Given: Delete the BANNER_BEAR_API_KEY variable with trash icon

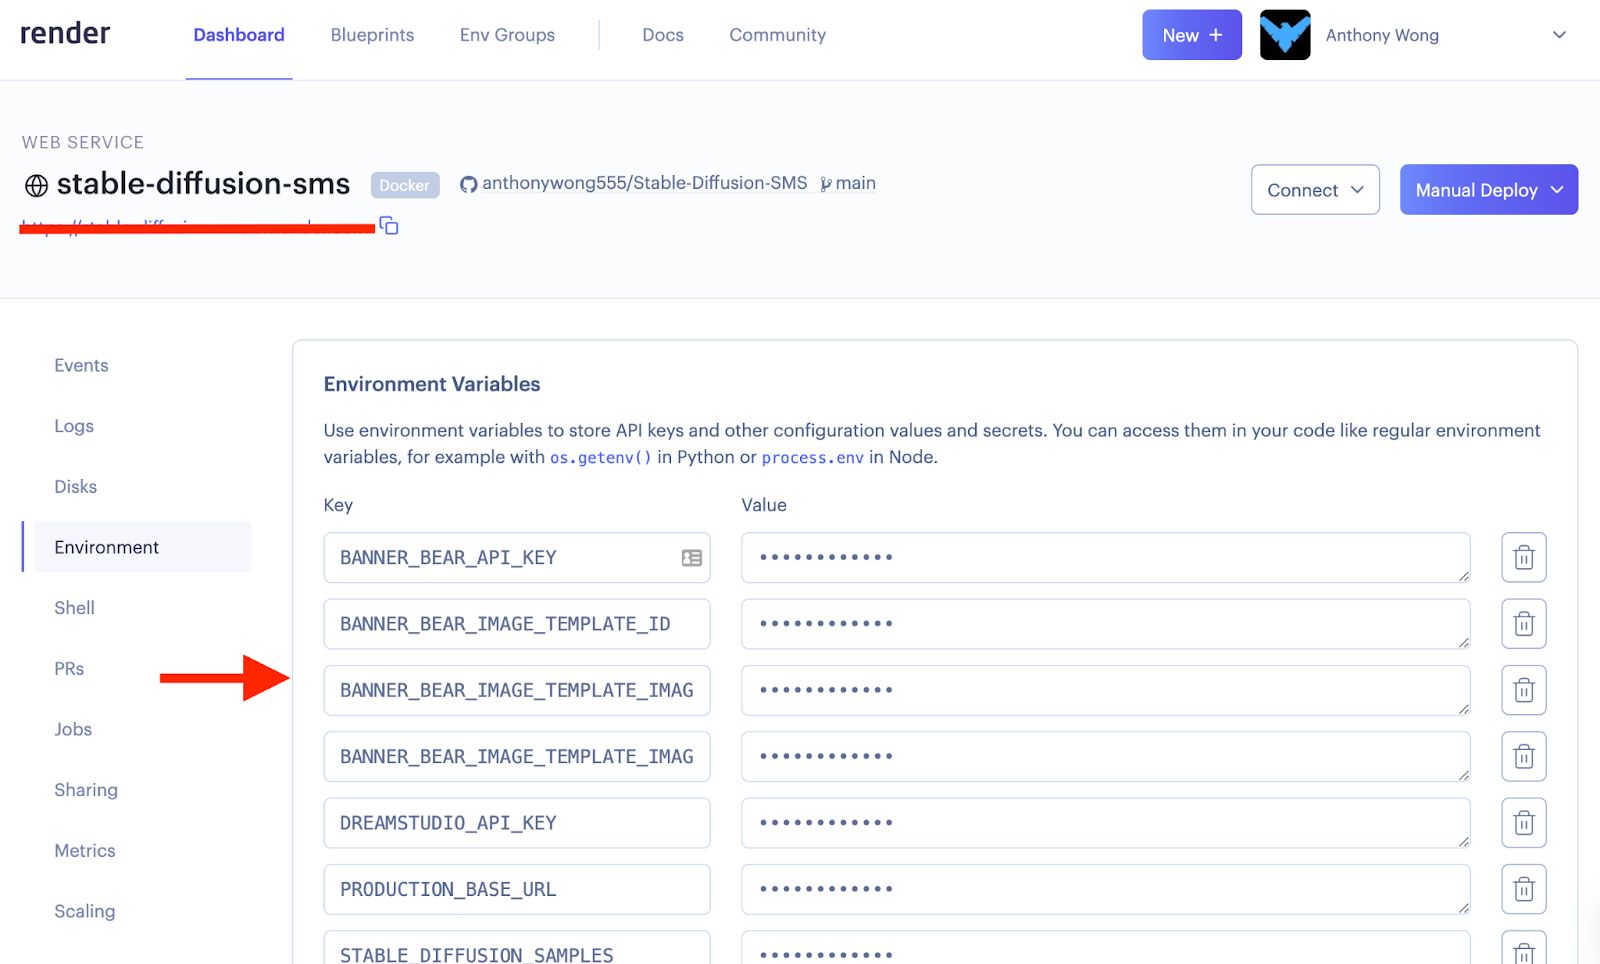Looking at the screenshot, I should click(1524, 558).
